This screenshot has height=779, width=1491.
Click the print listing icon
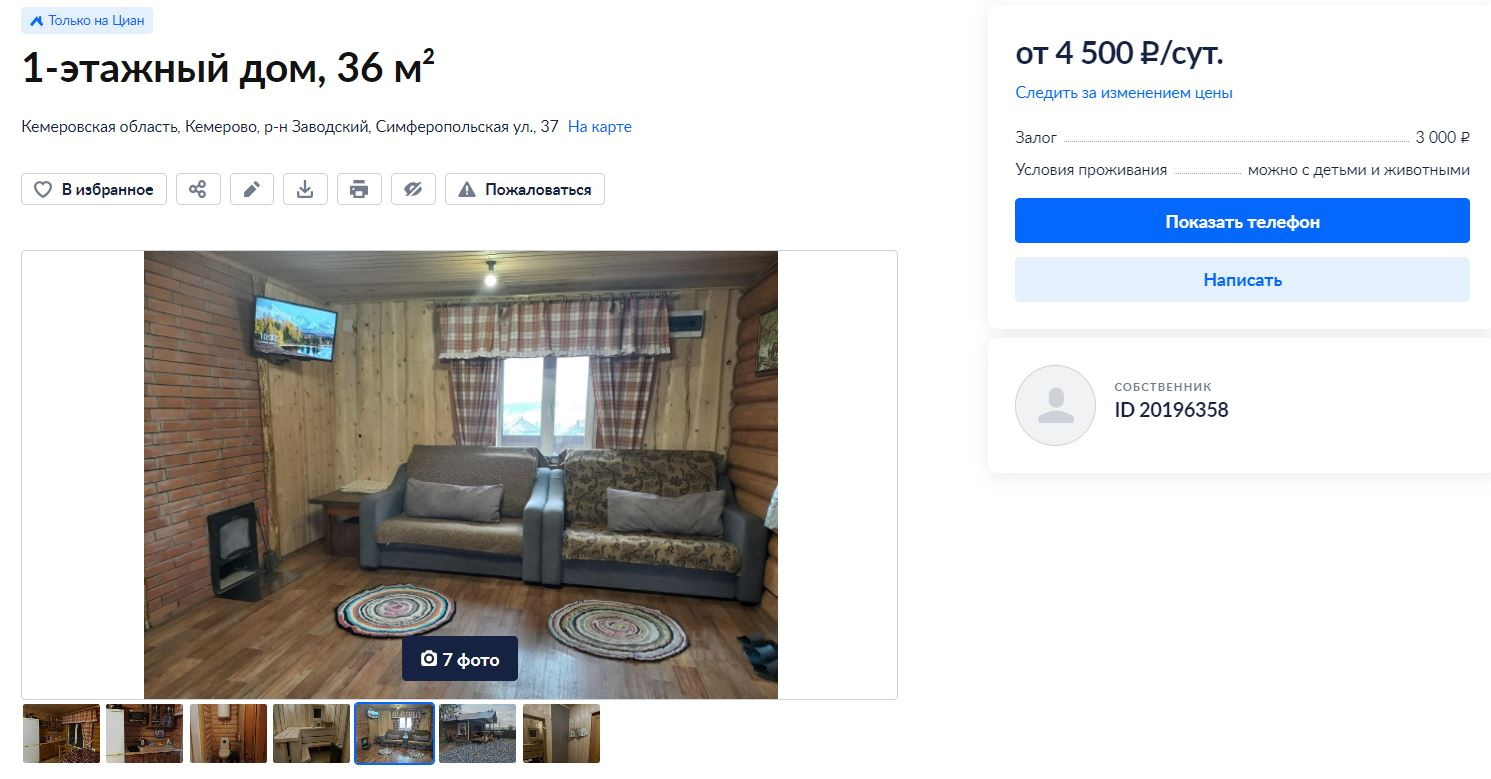point(359,189)
